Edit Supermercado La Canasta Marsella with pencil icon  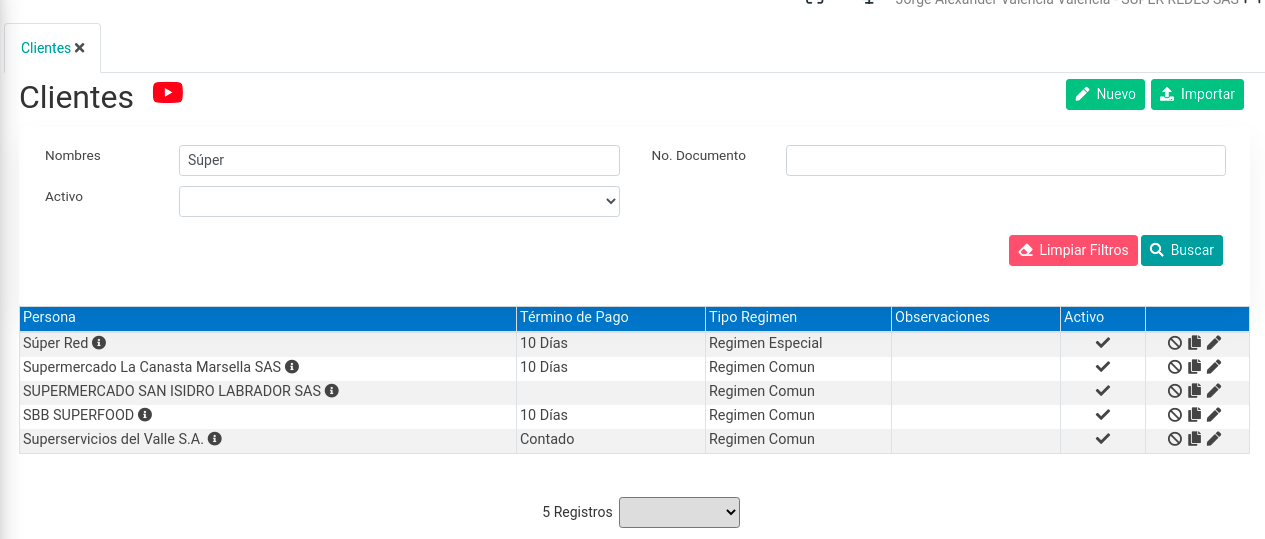[1214, 367]
